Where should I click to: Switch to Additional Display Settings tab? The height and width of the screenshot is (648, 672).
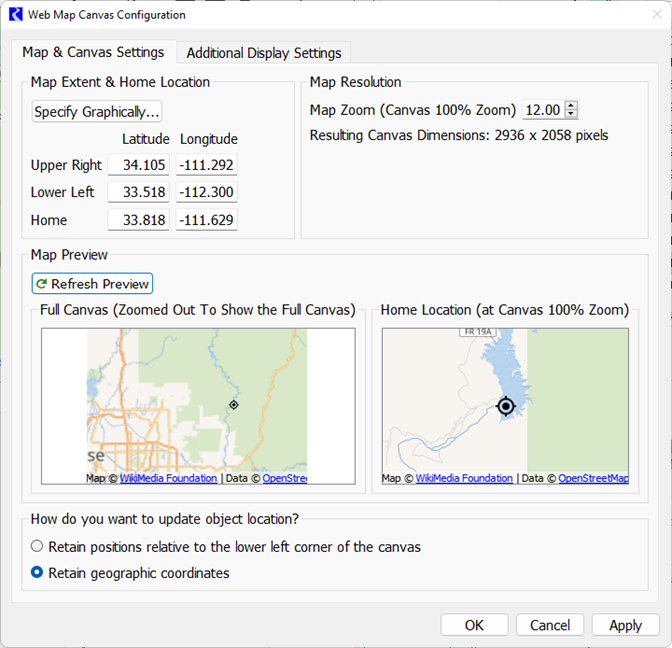[x=263, y=53]
